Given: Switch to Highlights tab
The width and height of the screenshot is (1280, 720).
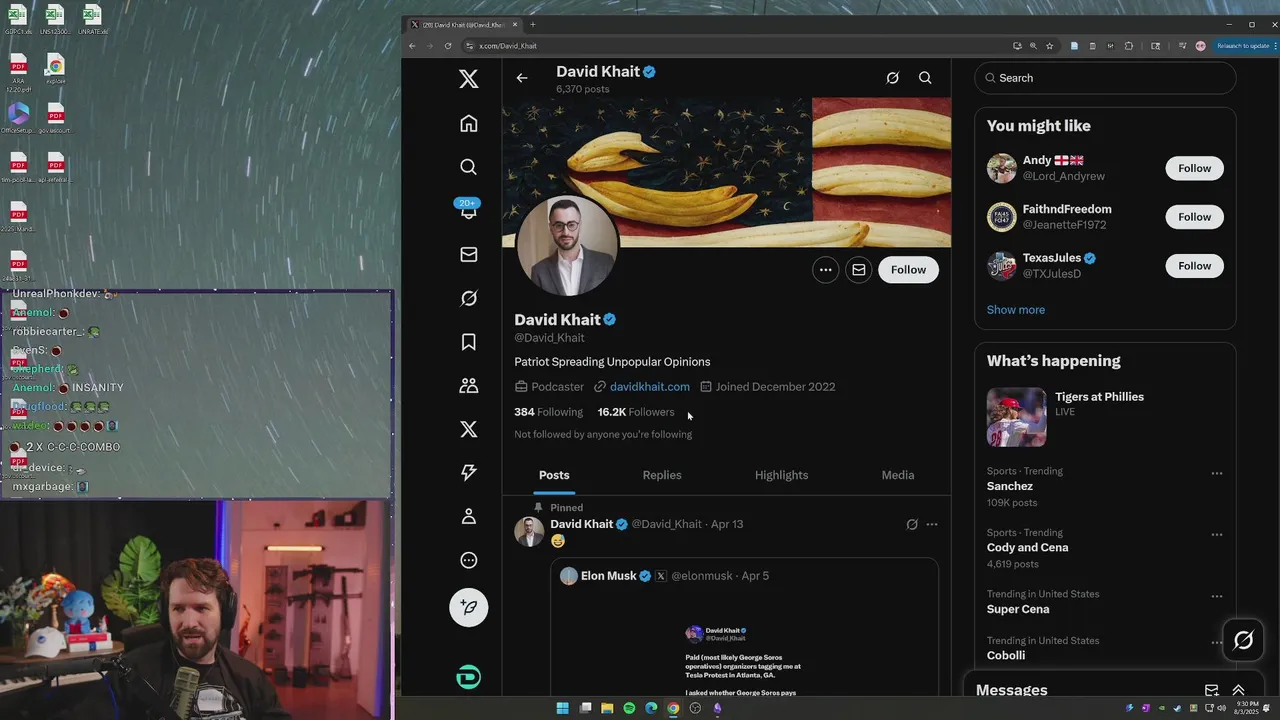Looking at the screenshot, I should point(781,475).
